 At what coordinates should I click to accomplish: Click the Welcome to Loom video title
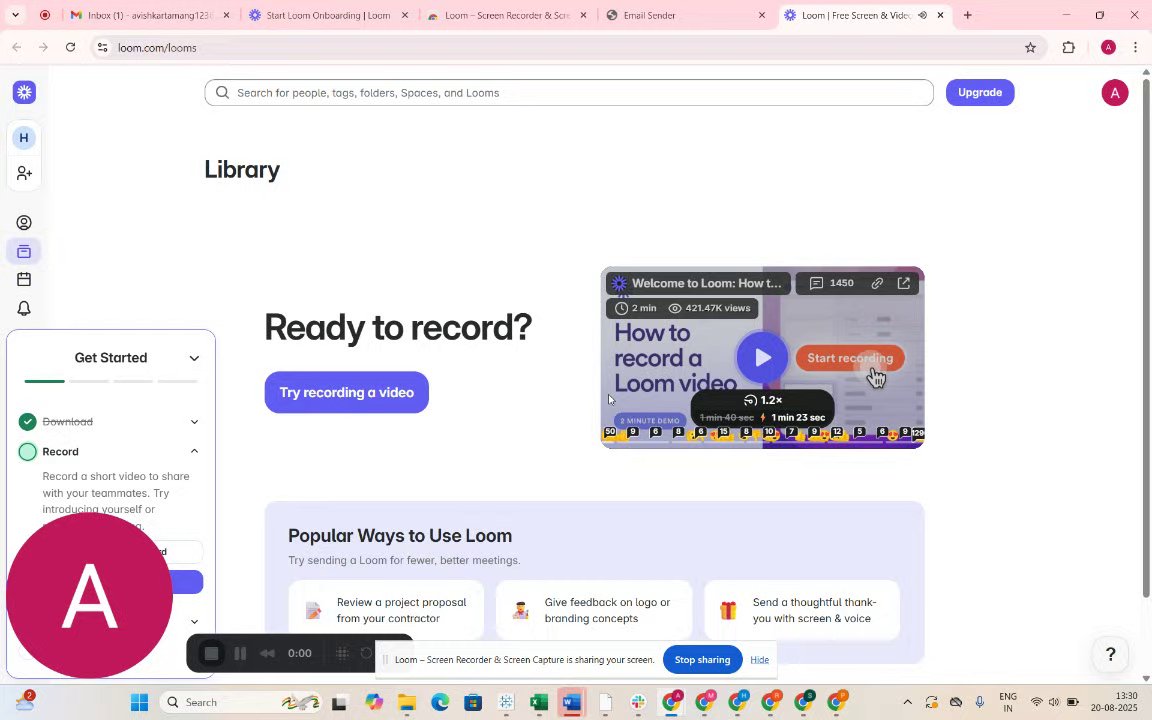point(707,283)
